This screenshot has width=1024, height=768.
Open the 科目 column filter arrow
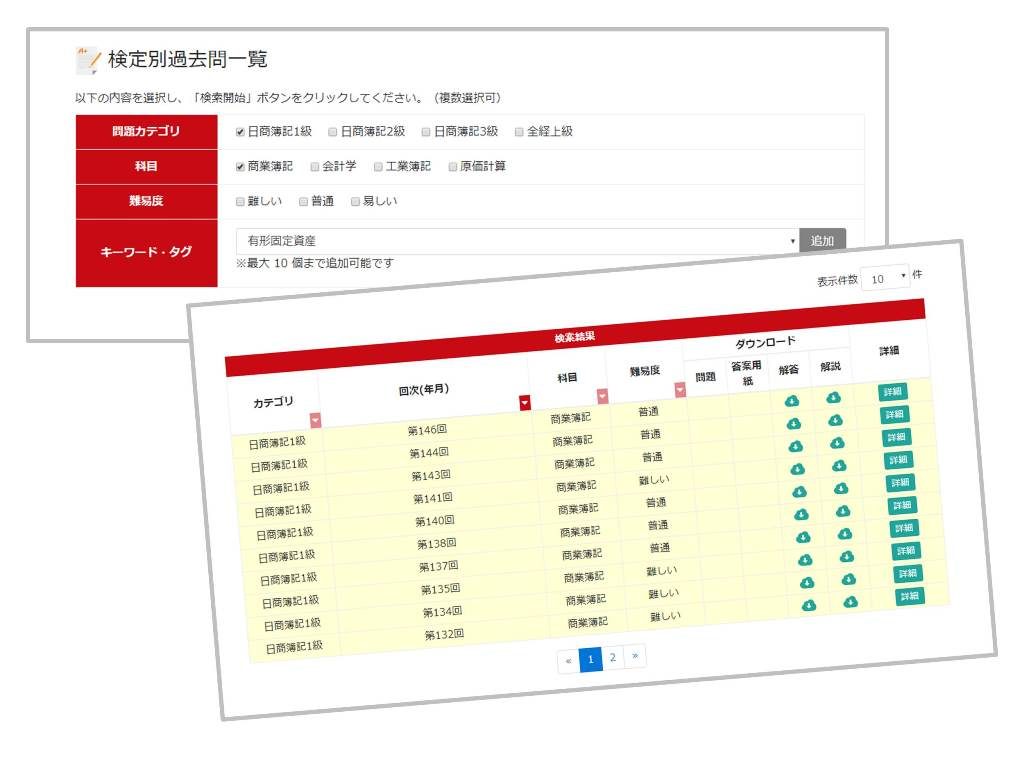click(x=602, y=396)
